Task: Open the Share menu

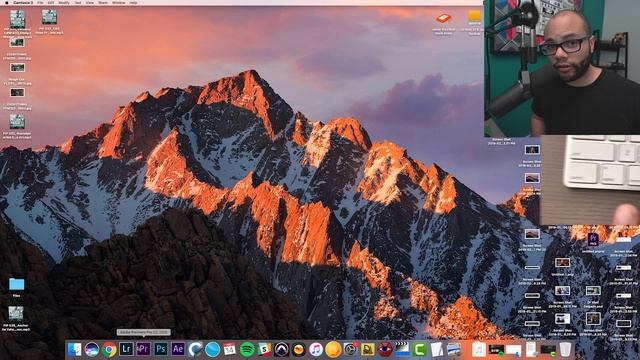Action: [103, 2]
